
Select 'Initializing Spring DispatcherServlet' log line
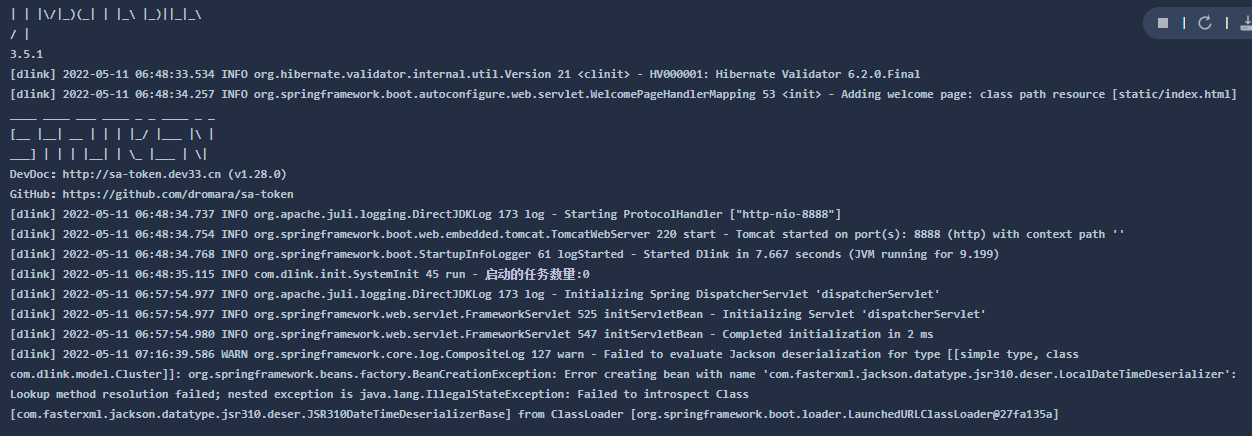475,294
